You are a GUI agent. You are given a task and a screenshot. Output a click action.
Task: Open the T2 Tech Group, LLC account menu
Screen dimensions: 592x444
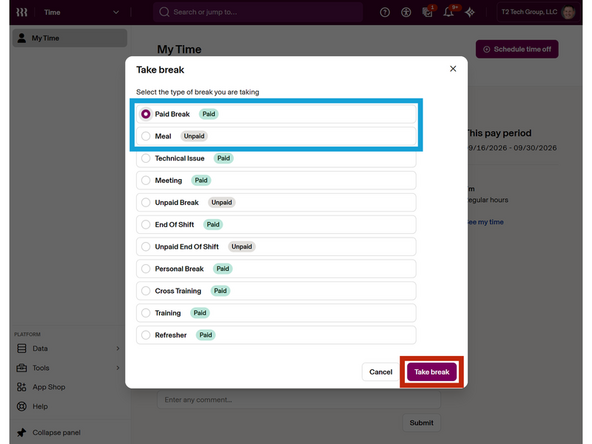538,12
